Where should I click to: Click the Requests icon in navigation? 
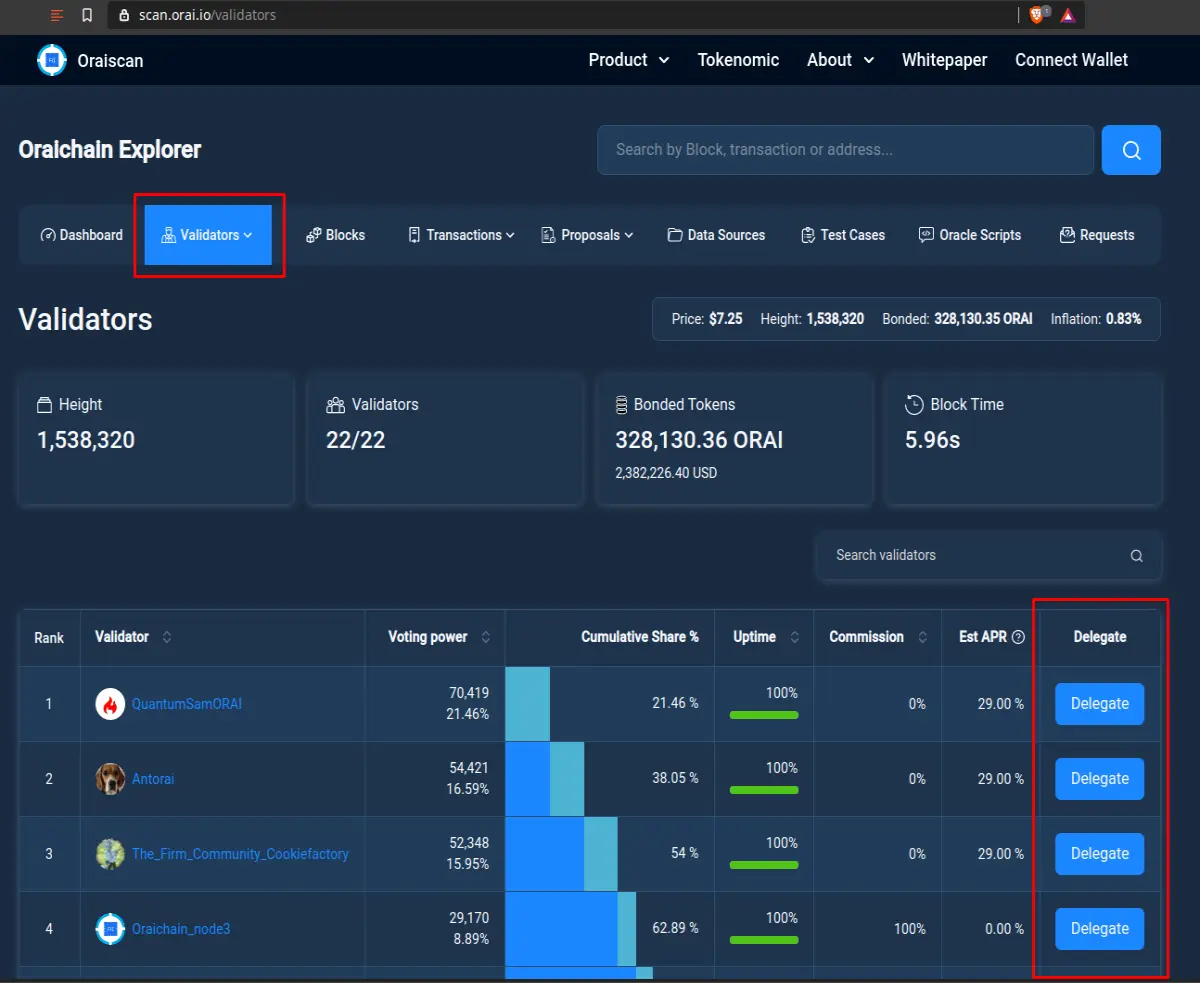pos(1067,235)
